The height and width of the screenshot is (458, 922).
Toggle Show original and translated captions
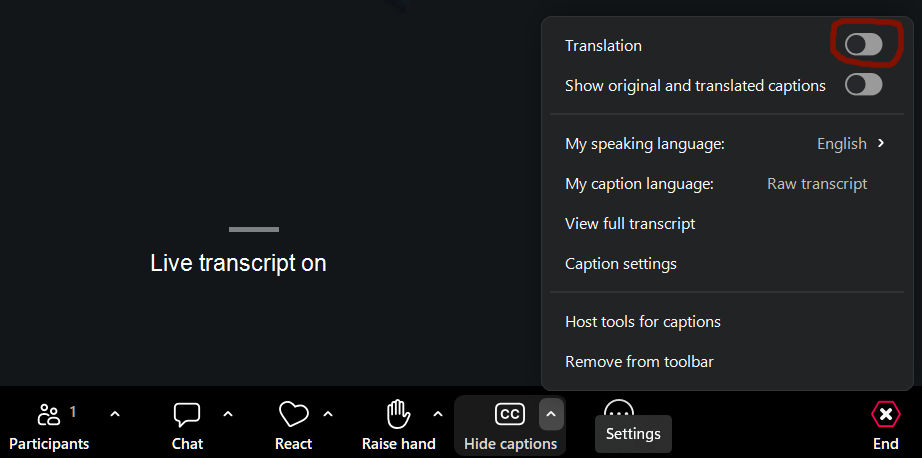863,85
